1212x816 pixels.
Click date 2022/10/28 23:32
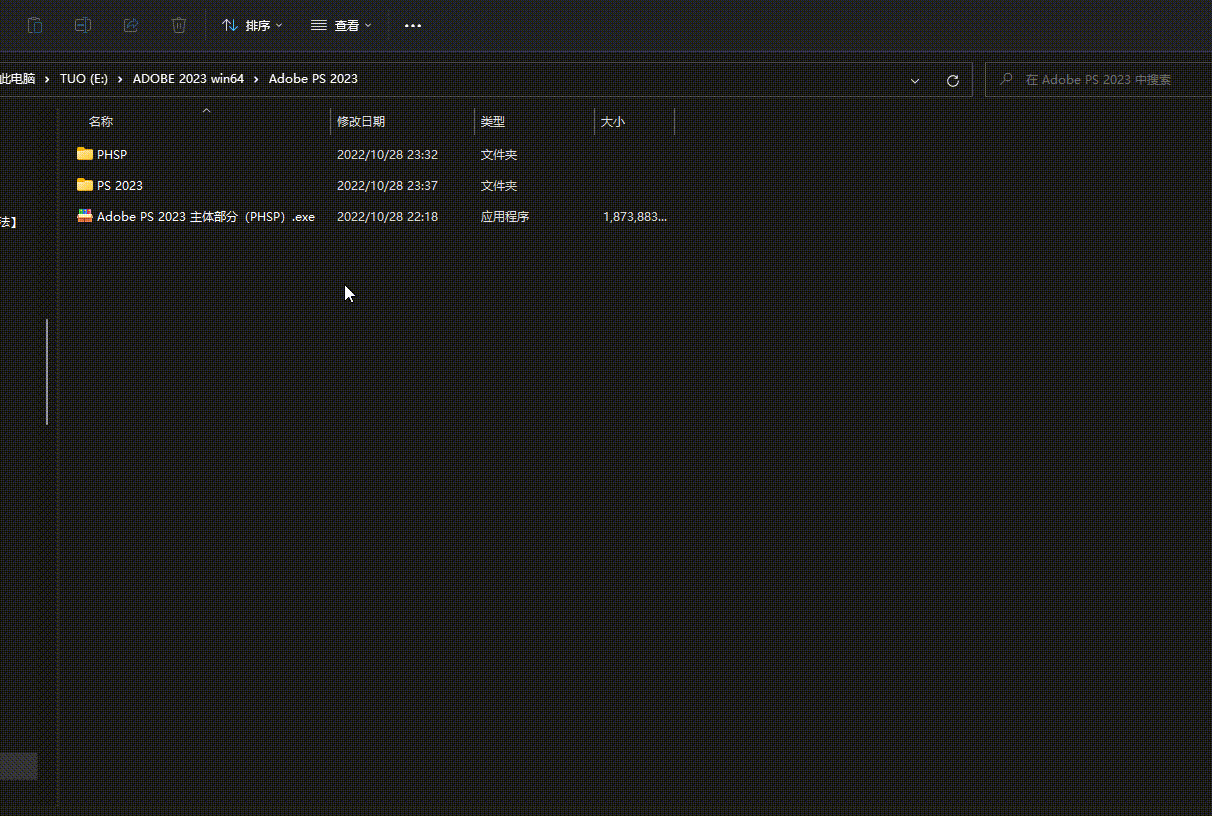[387, 155]
